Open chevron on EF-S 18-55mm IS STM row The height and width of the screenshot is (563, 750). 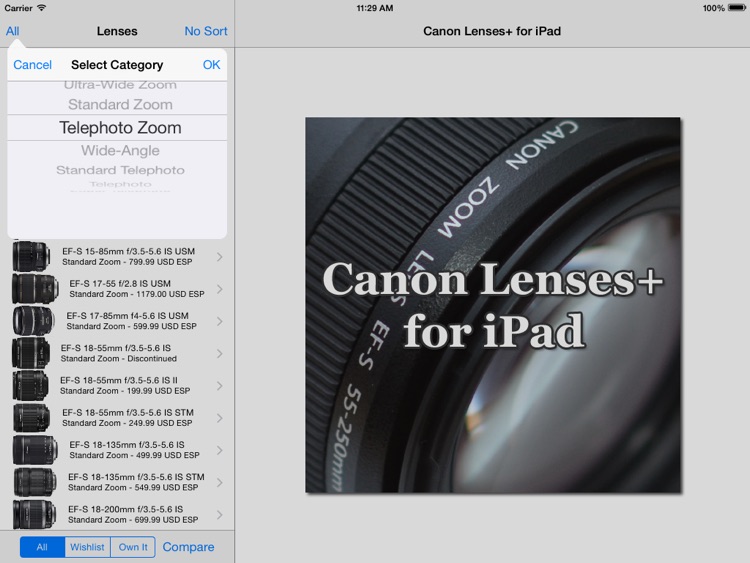click(220, 418)
